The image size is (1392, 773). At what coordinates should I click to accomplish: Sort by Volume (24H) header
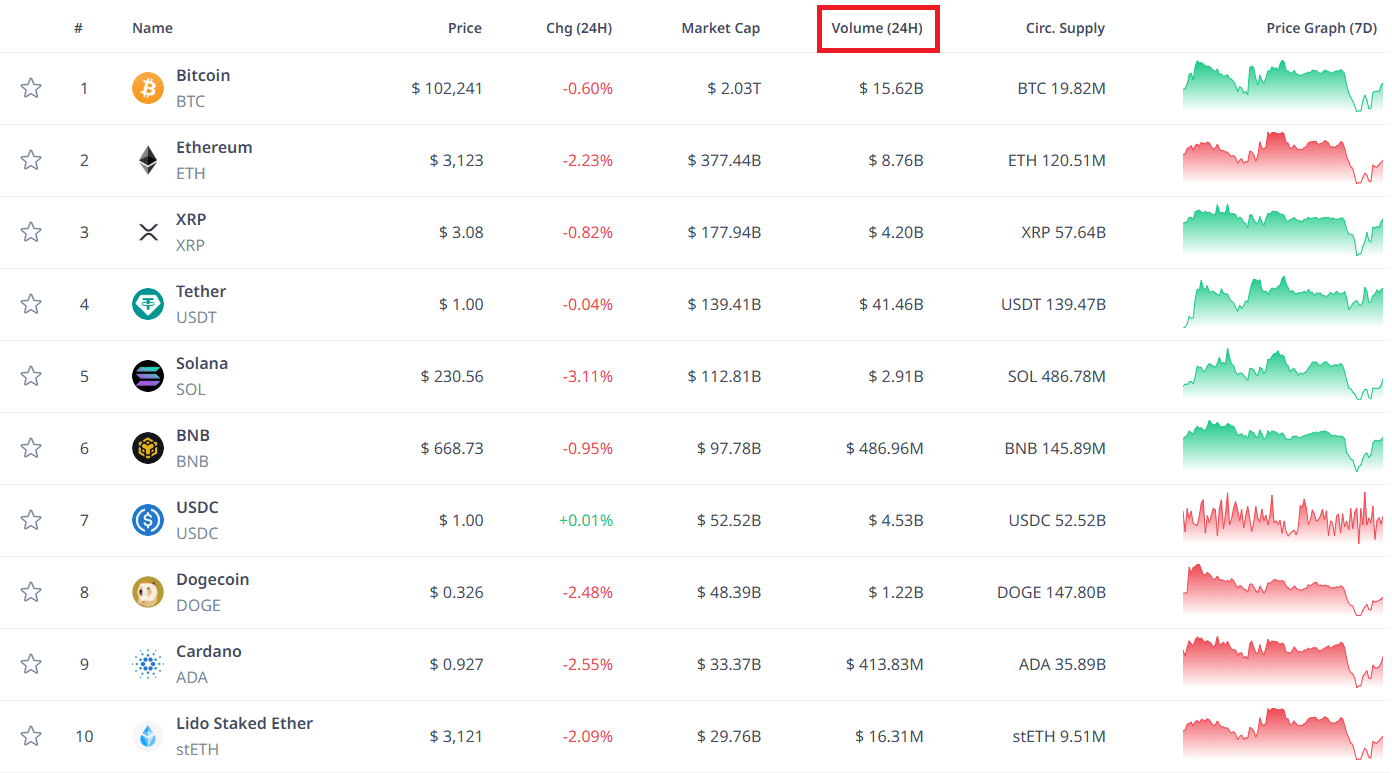tap(877, 28)
